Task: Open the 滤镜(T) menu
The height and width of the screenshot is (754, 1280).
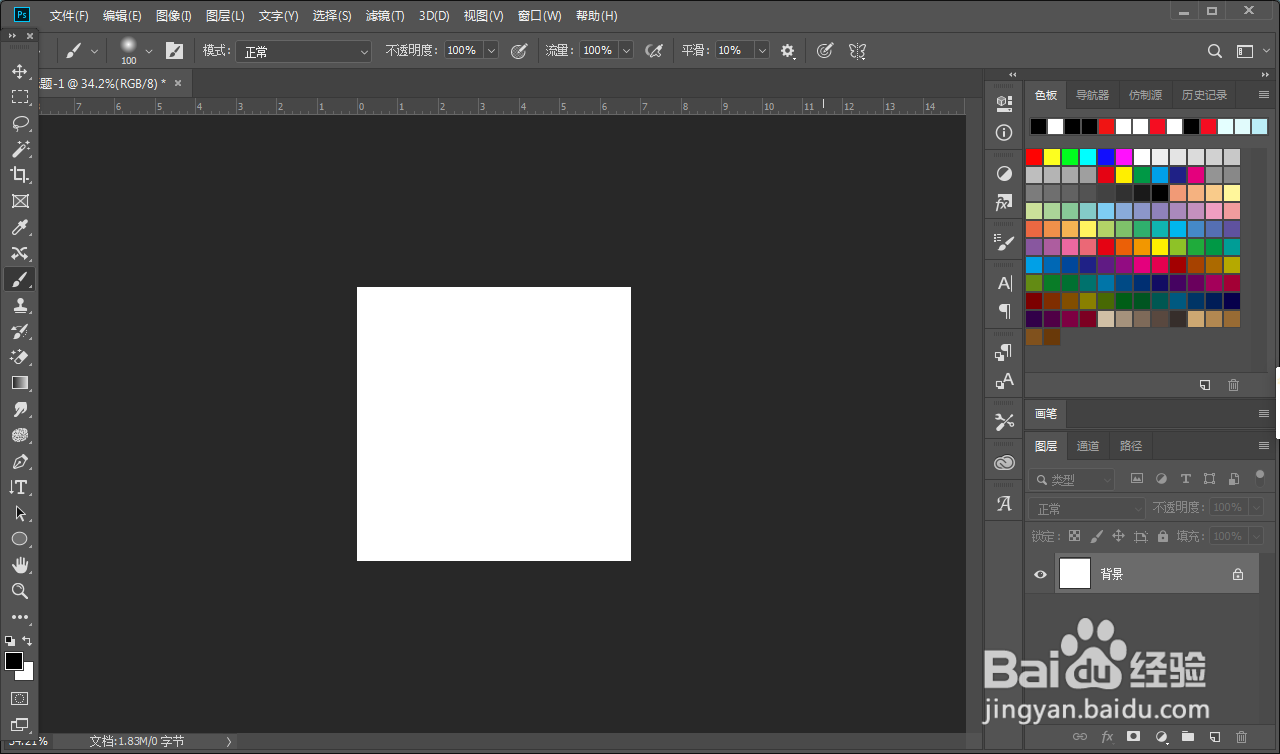Action: [x=385, y=16]
